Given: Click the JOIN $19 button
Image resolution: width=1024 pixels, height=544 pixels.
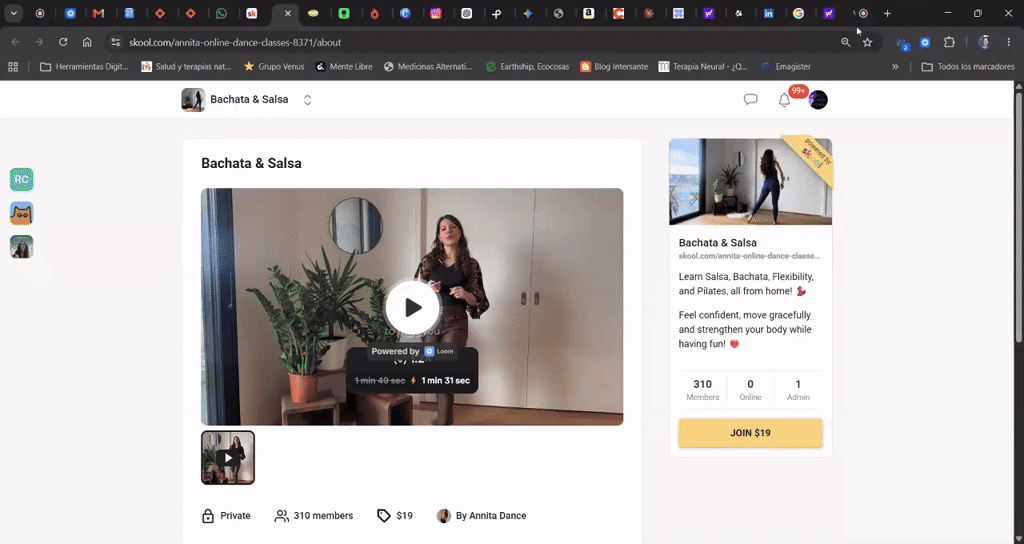Looking at the screenshot, I should [x=750, y=433].
